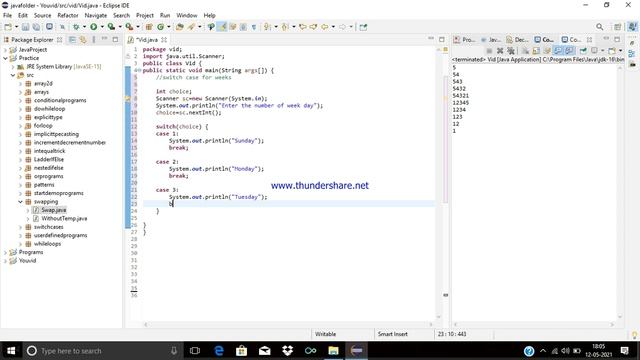Click Collapse All in Package Explorer

coord(72,40)
